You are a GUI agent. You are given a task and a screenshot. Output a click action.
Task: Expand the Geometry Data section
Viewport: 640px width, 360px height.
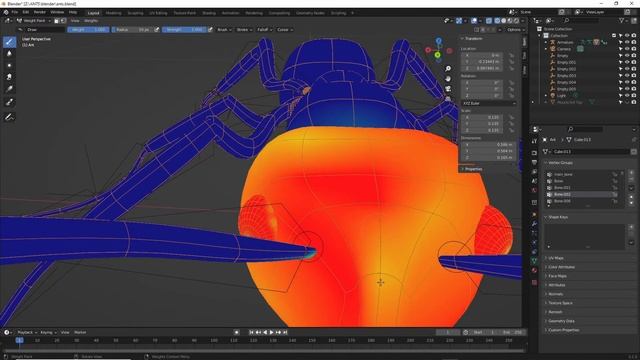coord(562,321)
